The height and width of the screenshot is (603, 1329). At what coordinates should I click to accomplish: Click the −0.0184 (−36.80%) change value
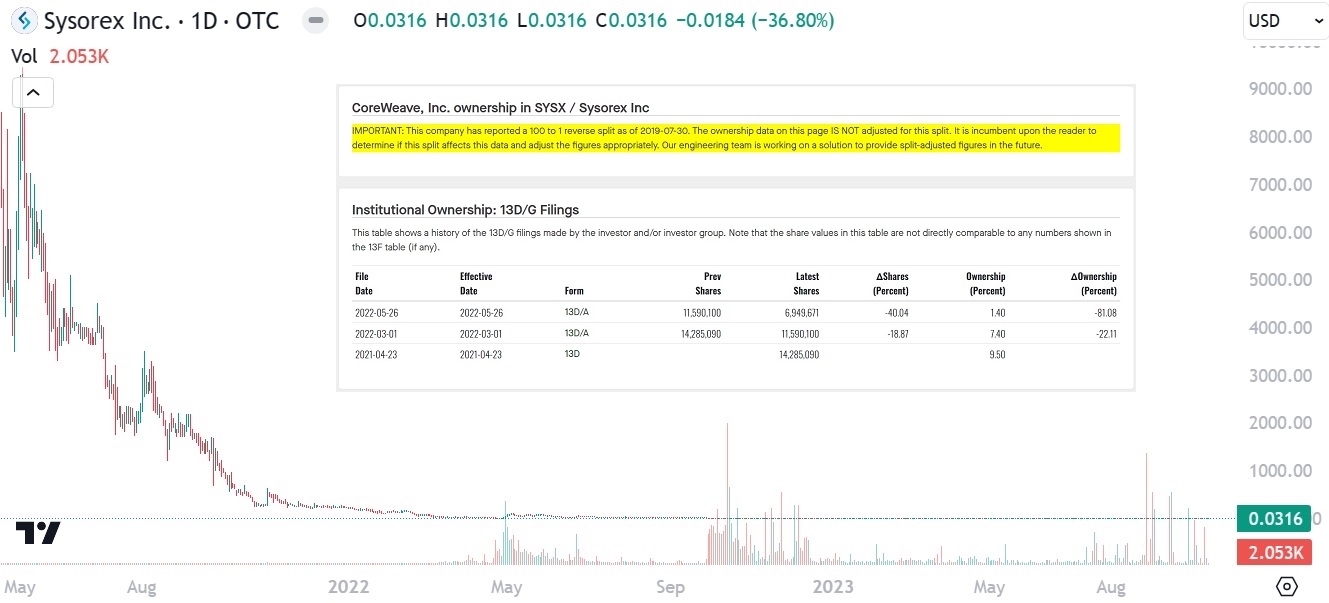755,21
